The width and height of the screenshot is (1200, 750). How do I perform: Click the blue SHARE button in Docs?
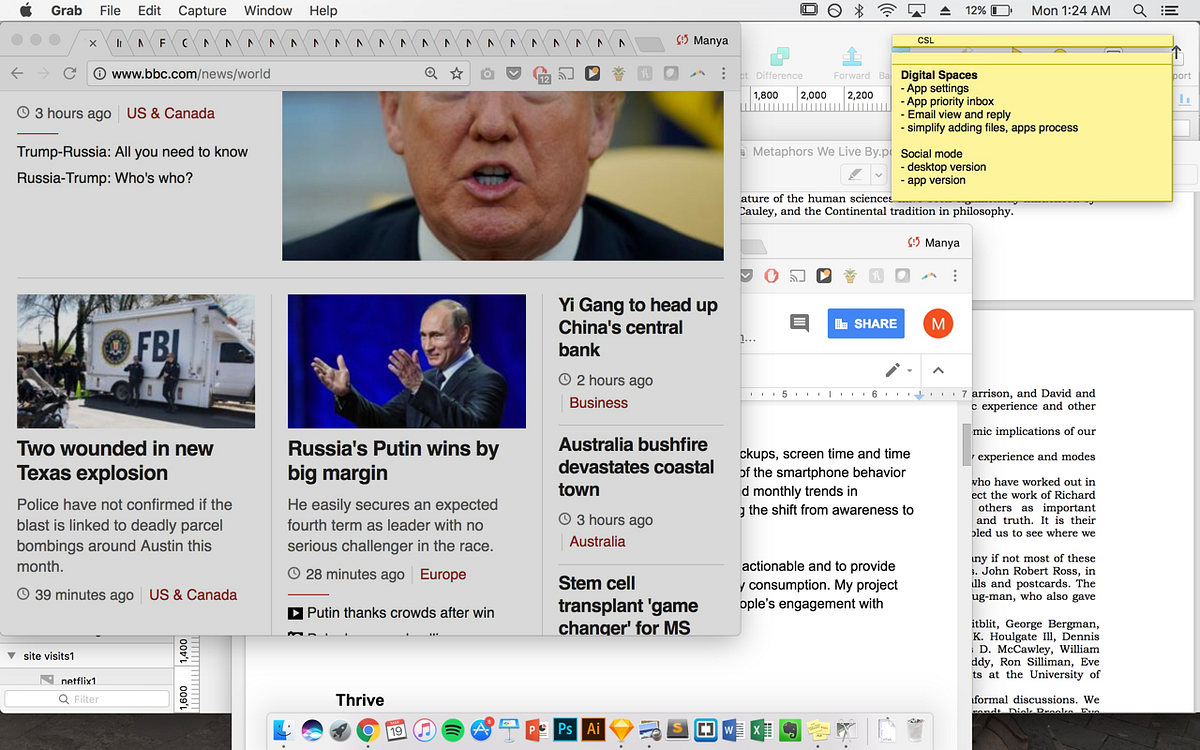tap(866, 323)
